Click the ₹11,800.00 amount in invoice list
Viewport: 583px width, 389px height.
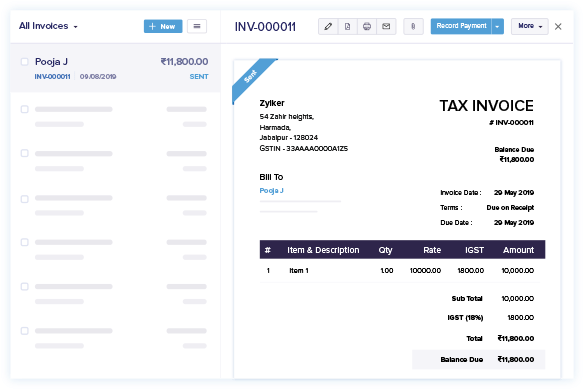click(x=184, y=62)
